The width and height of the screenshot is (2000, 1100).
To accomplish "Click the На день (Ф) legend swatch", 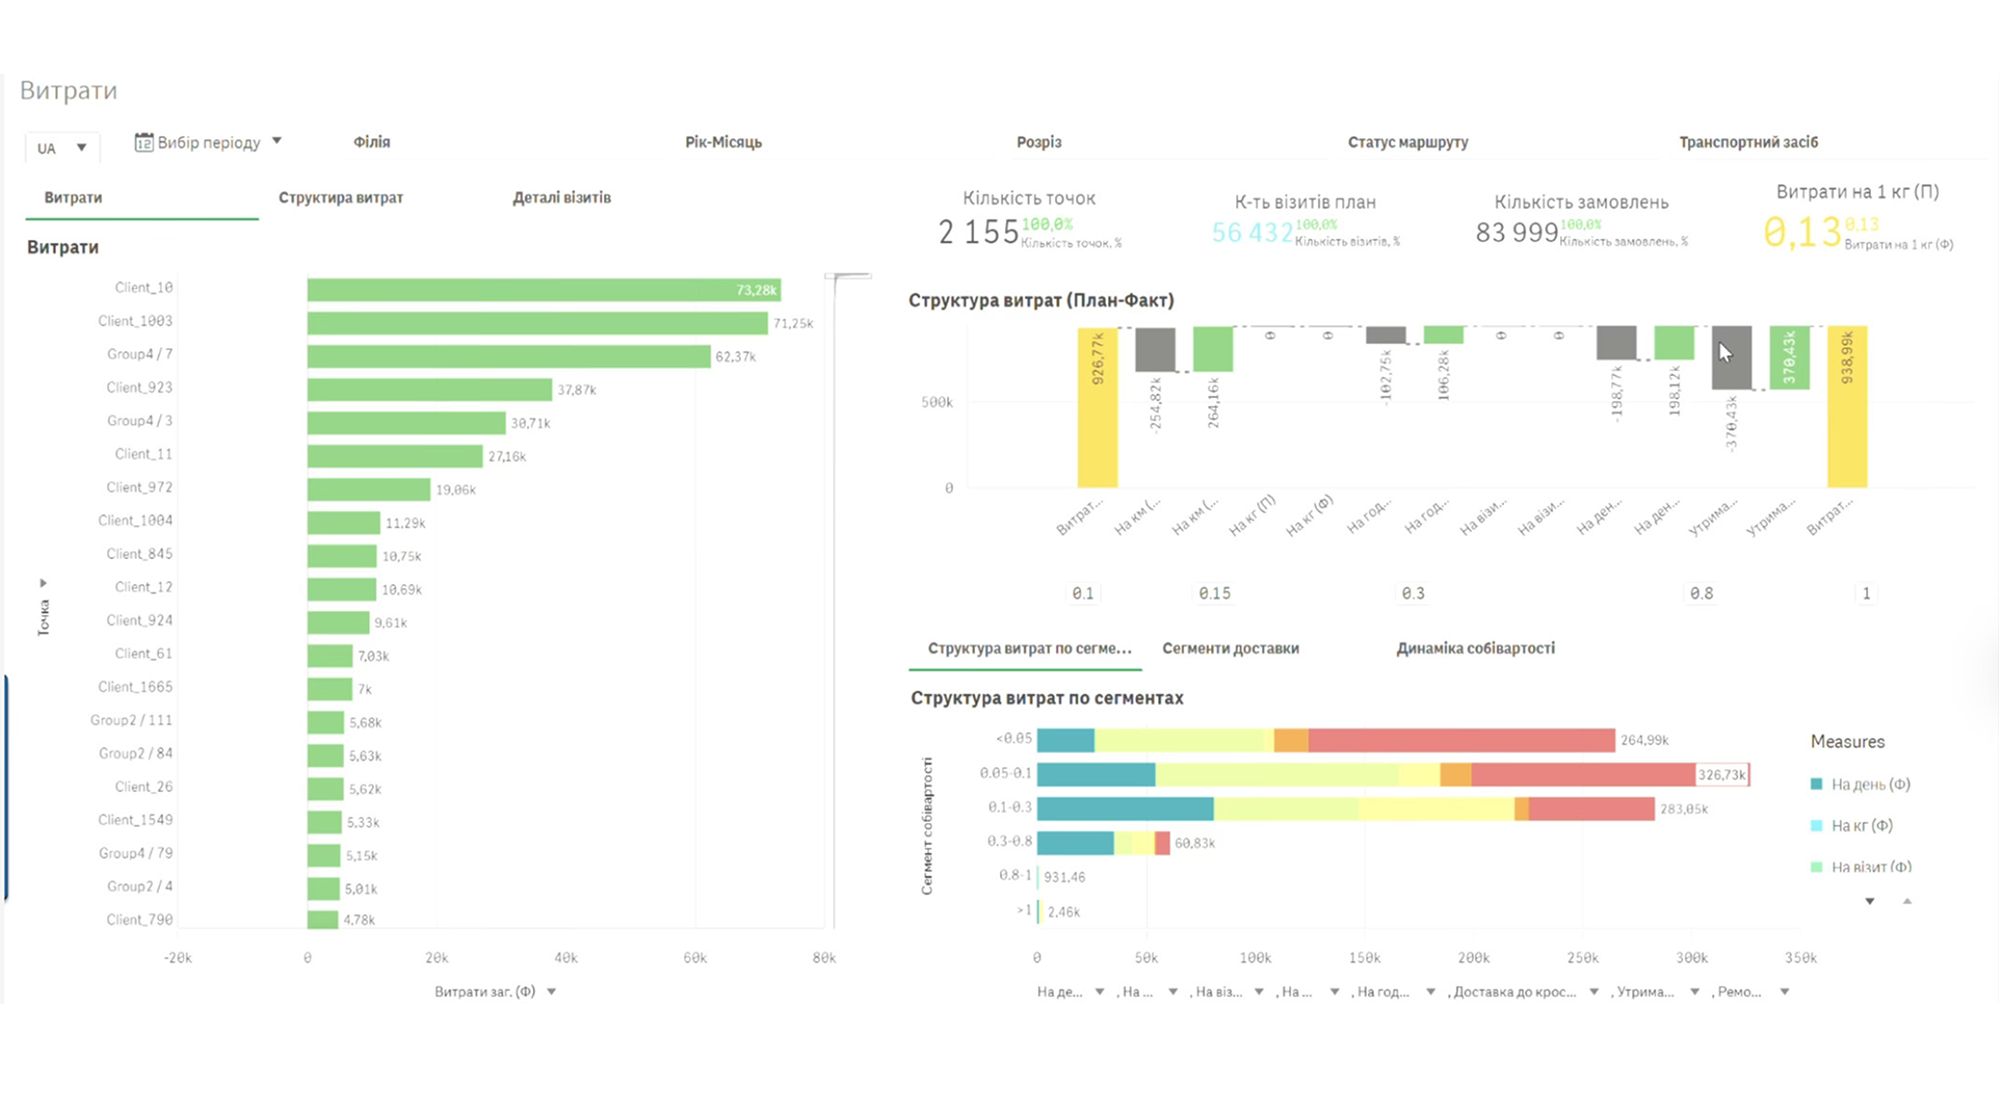I will coord(1817,785).
